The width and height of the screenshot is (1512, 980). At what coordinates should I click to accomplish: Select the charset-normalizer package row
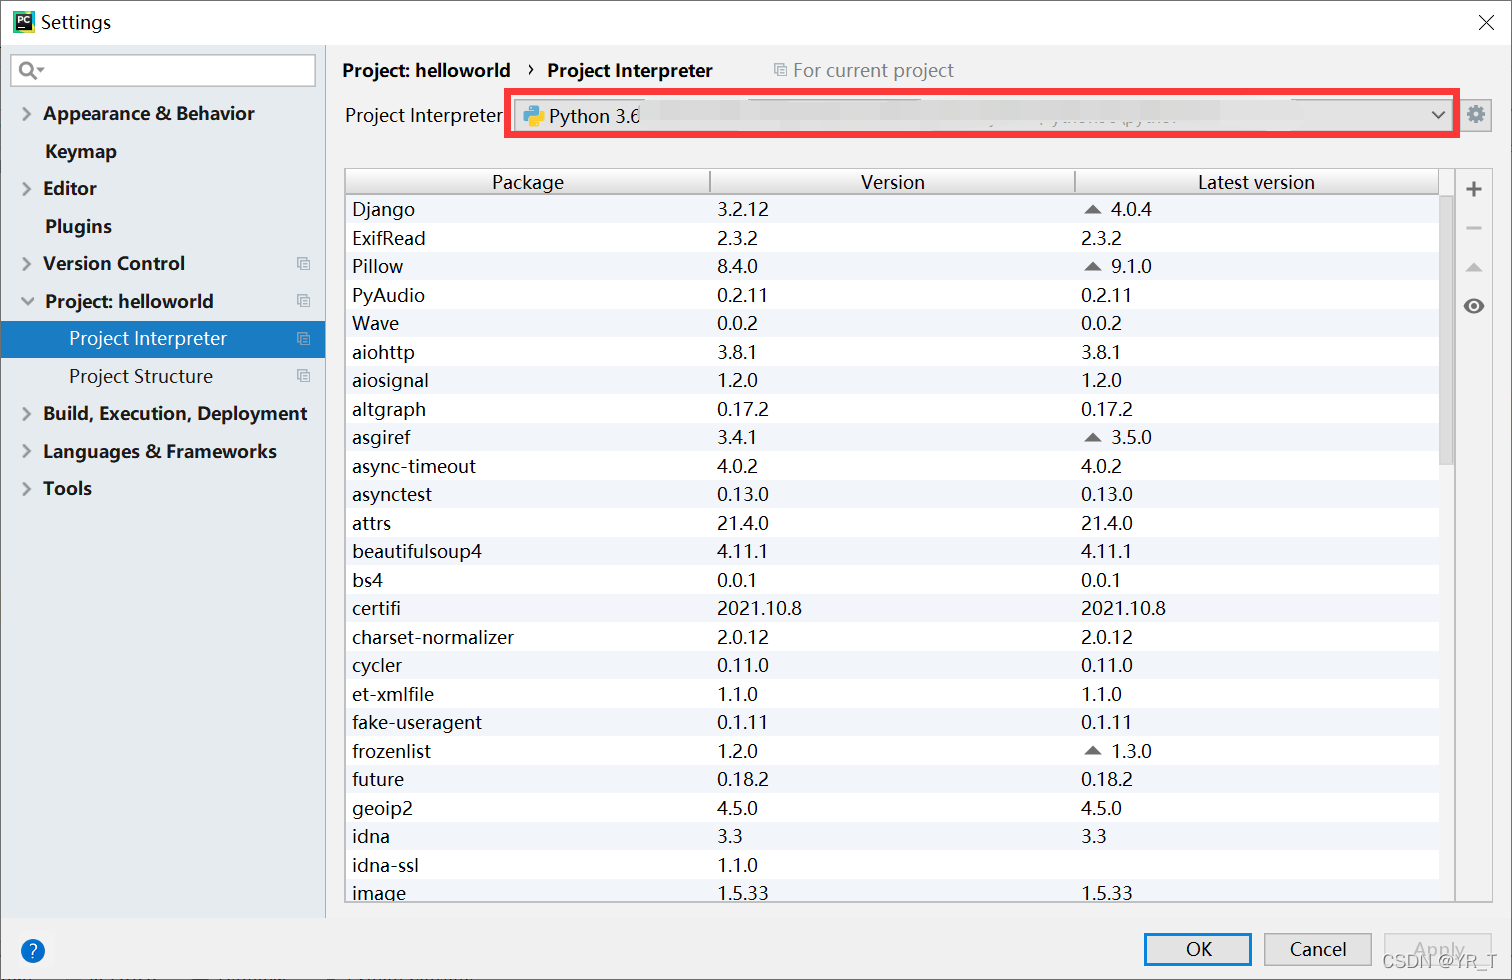892,637
